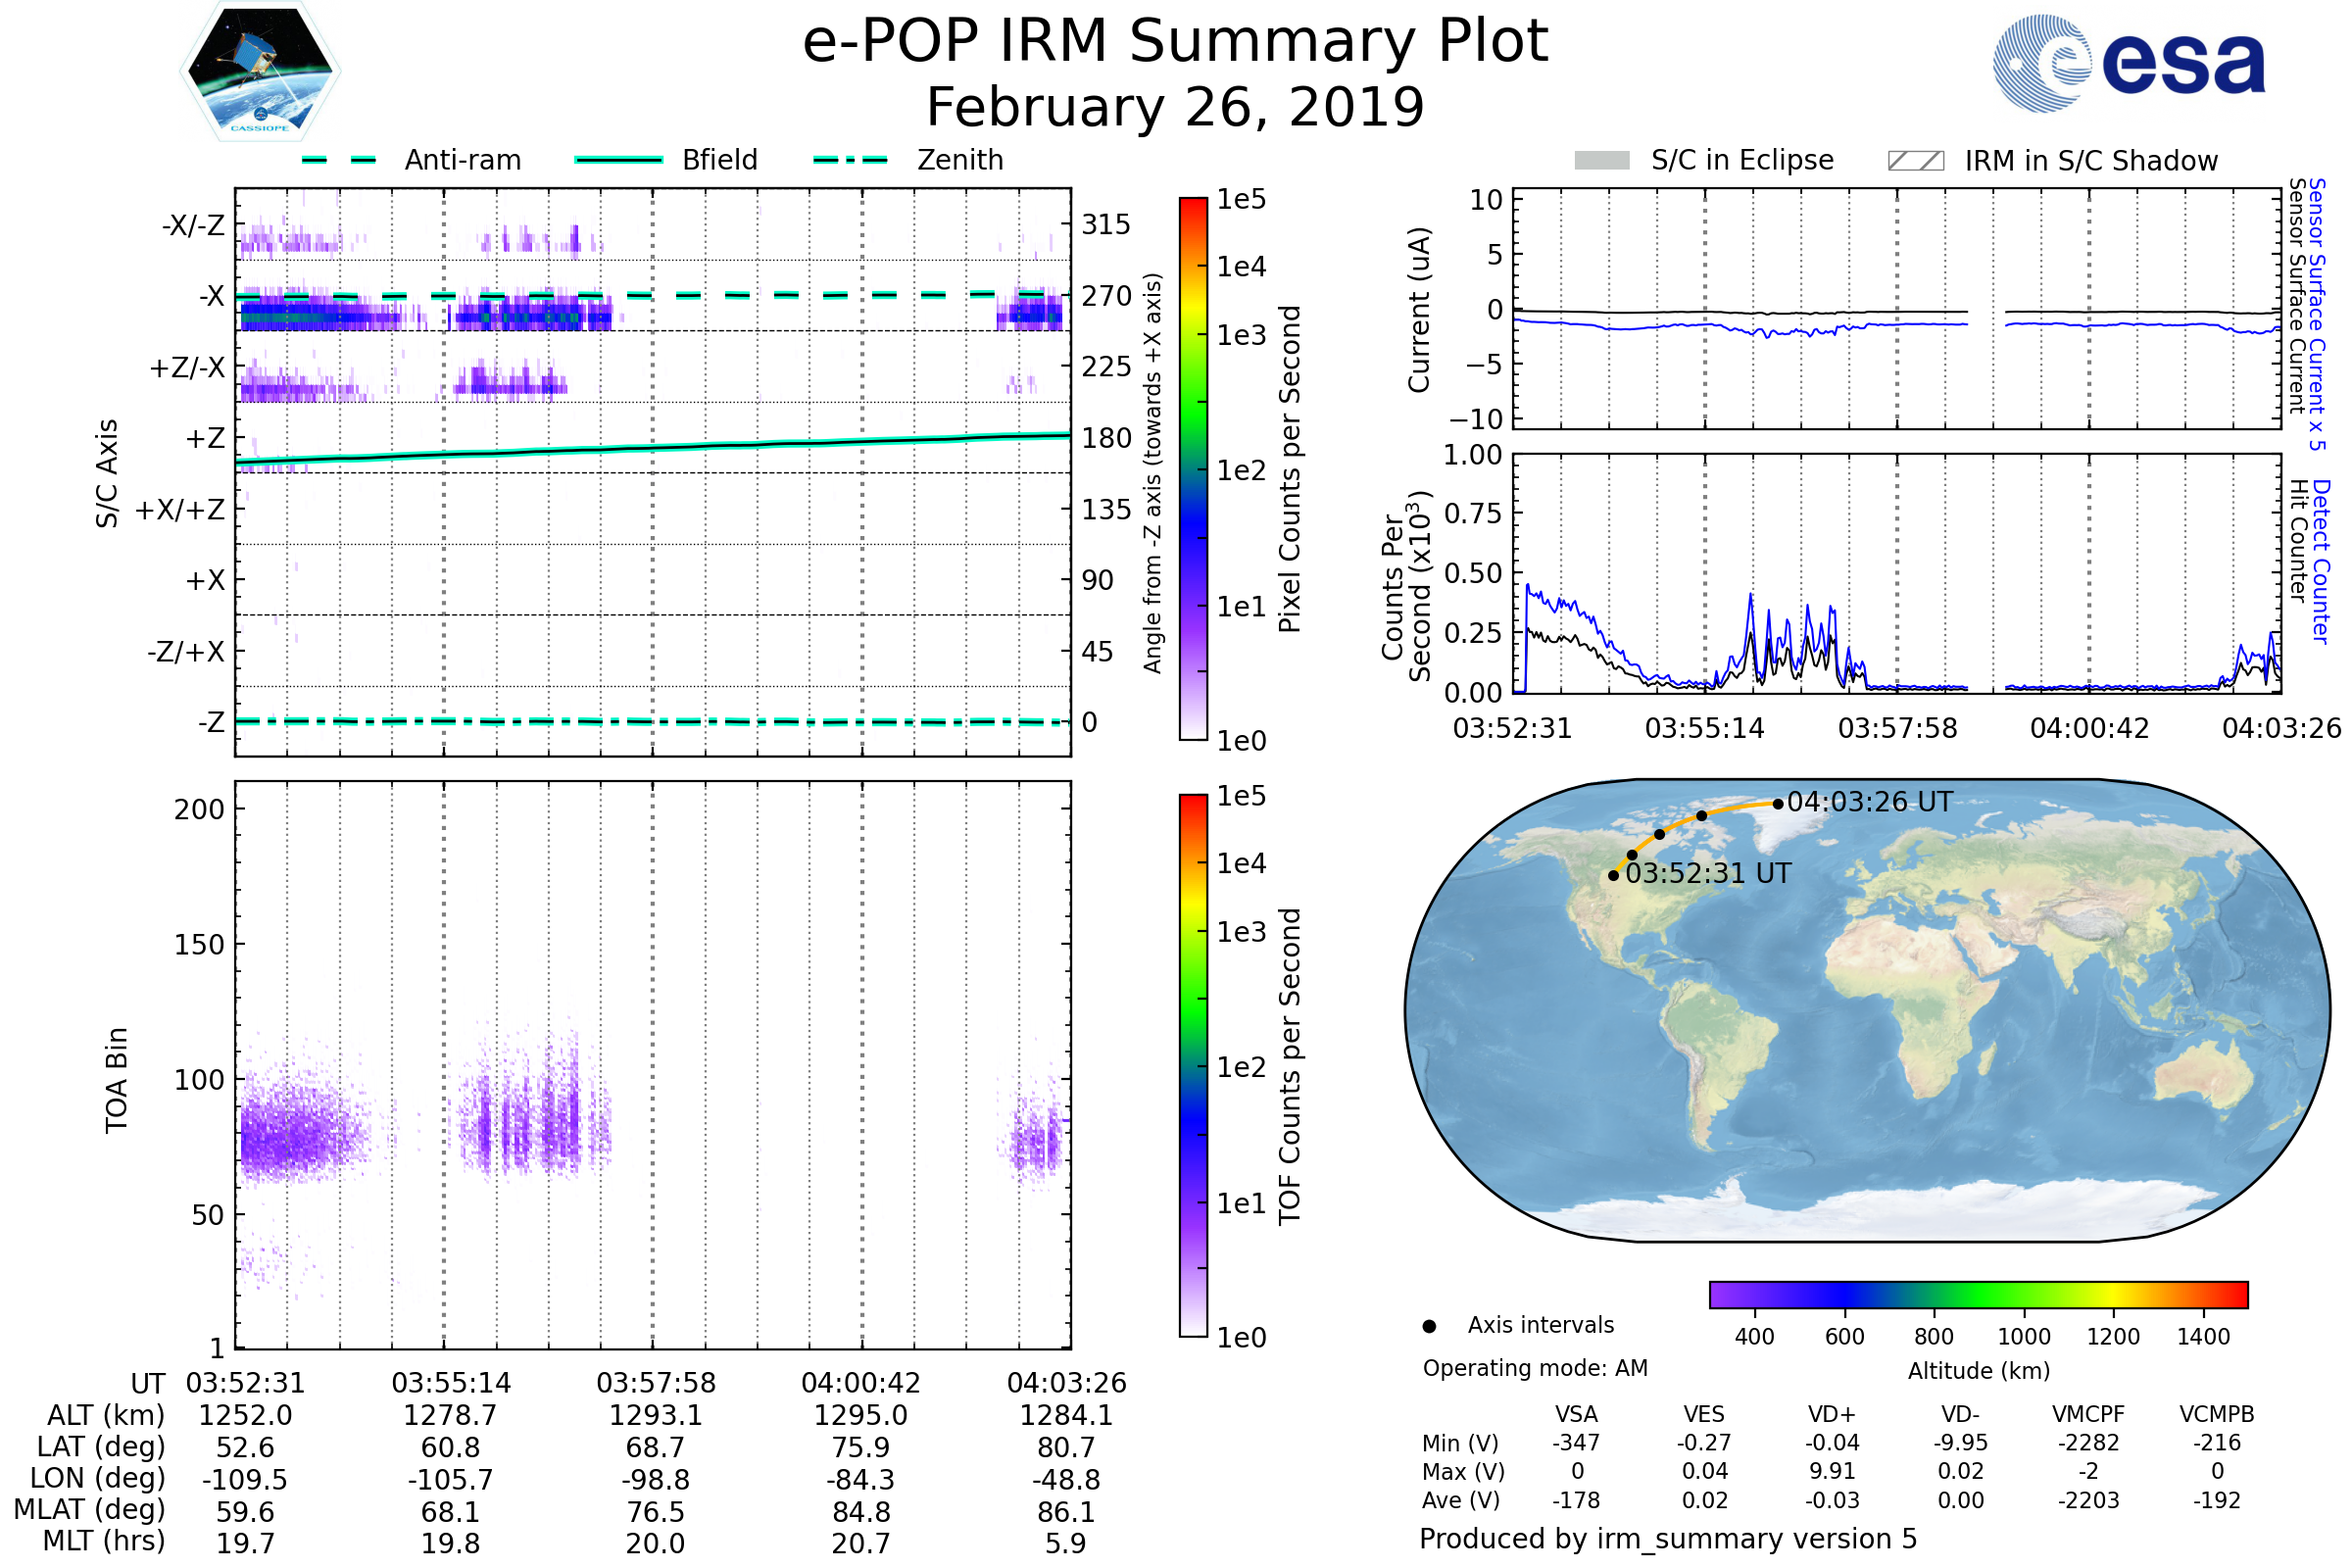Image resolution: width=2352 pixels, height=1568 pixels.
Task: Click the TOF Counts per Second colorbar
Action: coord(1193,1065)
